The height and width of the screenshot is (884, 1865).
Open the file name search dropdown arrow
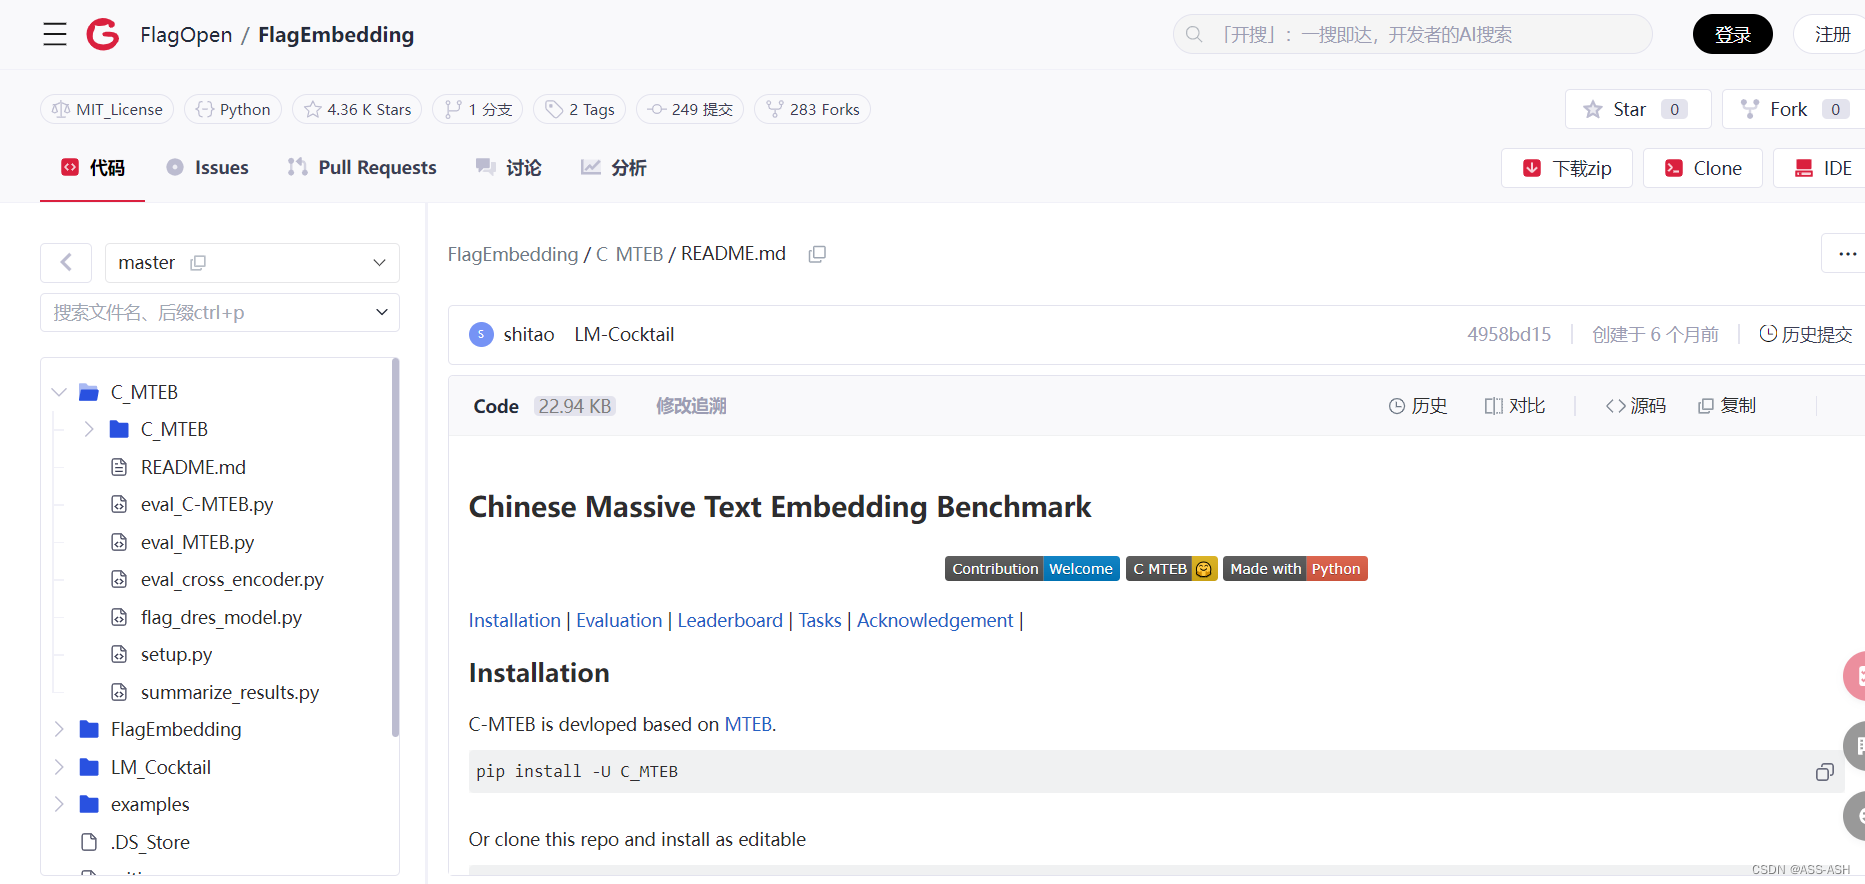coord(381,313)
